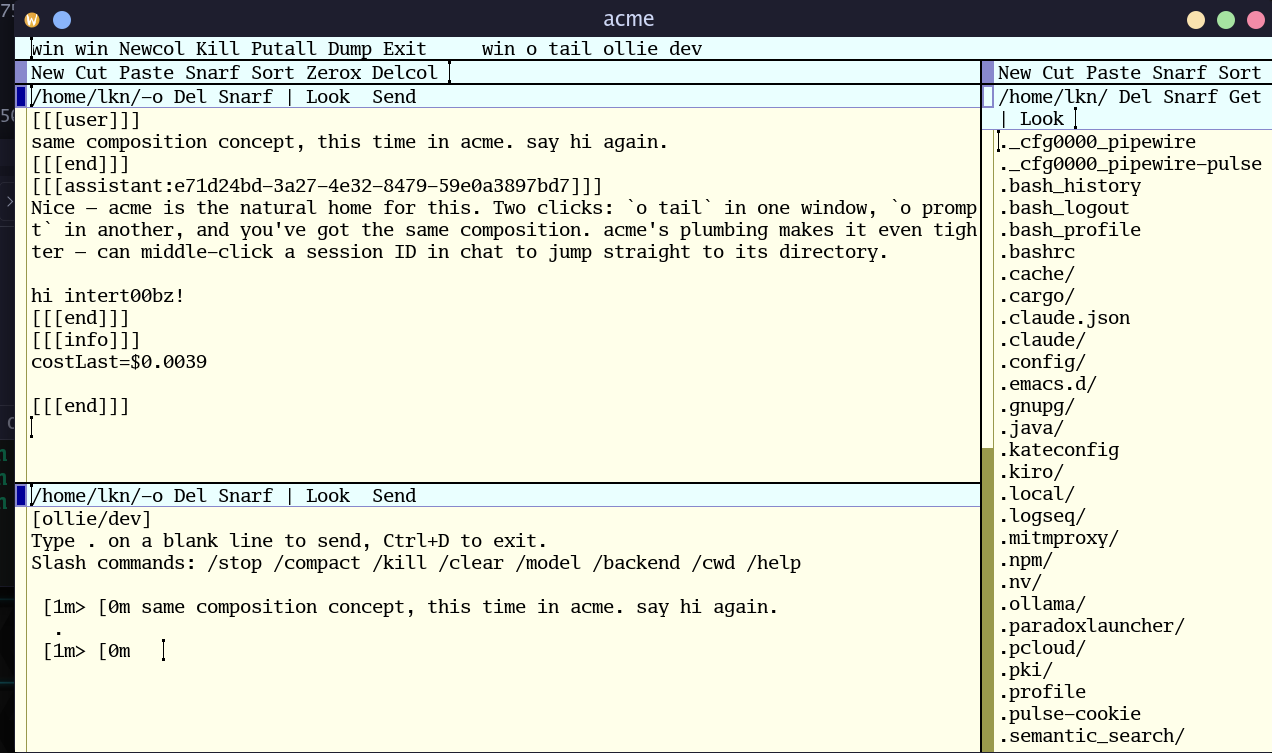Open the .local/ directory entry
This screenshot has height=753, width=1272.
click(1036, 494)
